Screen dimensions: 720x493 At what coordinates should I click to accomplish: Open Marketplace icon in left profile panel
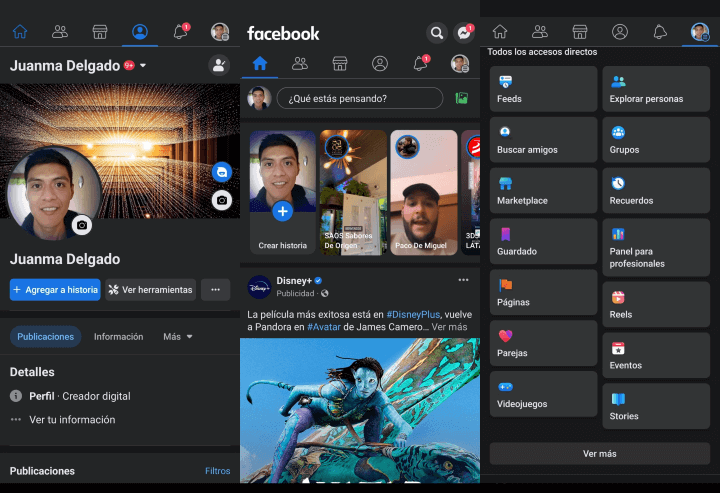tap(100, 32)
